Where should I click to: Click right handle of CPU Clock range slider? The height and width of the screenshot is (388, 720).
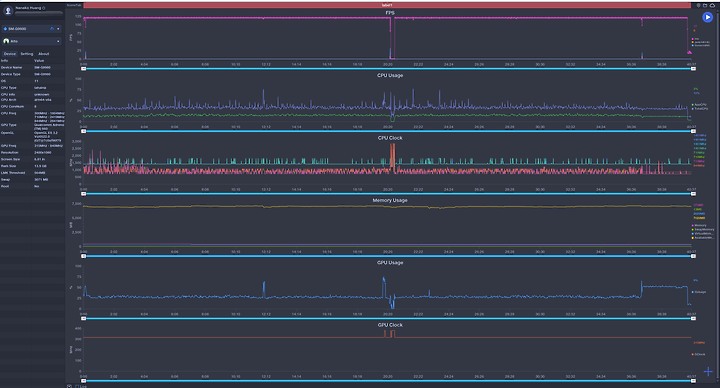click(x=693, y=194)
